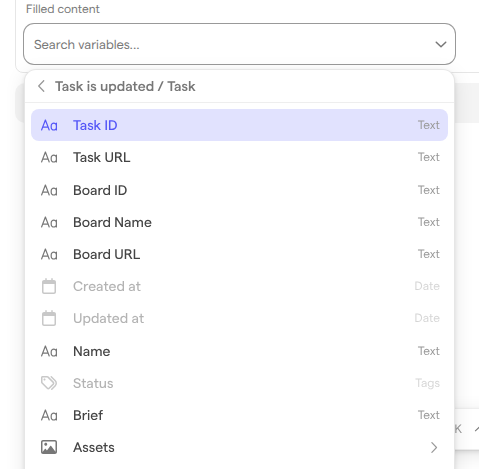
Task: Go back using the left chevron arrow
Action: coord(41,86)
